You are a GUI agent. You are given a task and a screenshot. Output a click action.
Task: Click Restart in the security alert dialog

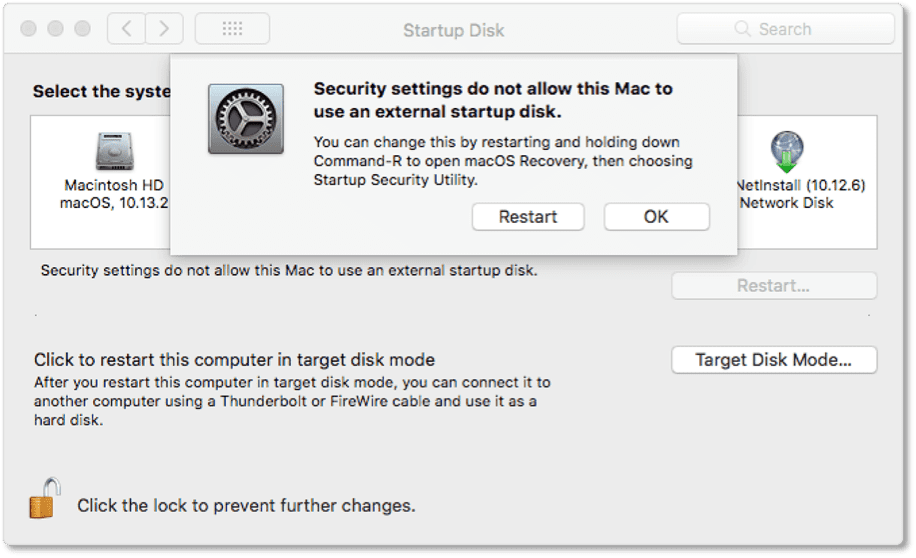coord(528,217)
